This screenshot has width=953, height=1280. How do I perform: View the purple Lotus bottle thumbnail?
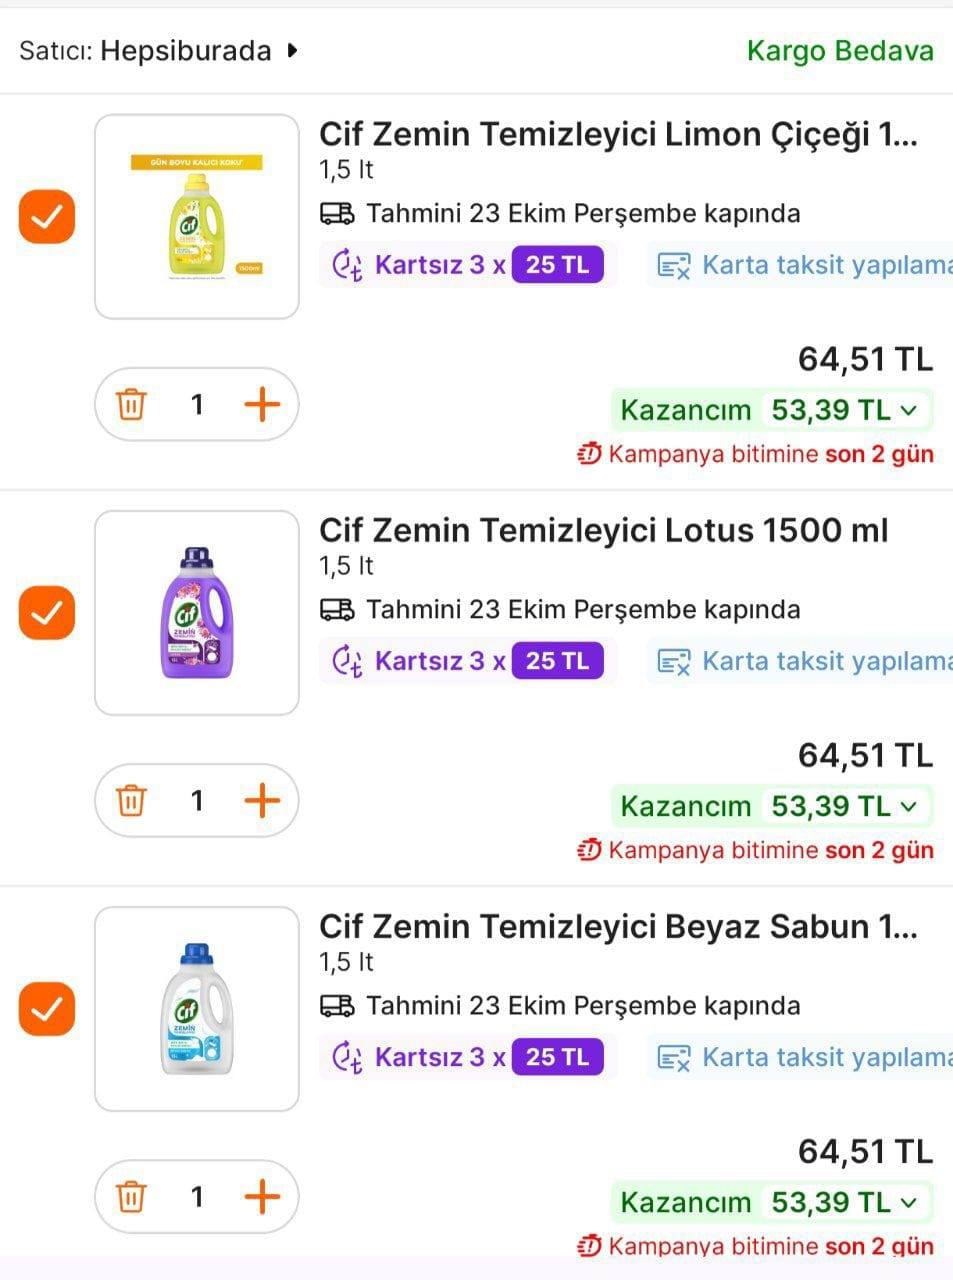click(197, 613)
